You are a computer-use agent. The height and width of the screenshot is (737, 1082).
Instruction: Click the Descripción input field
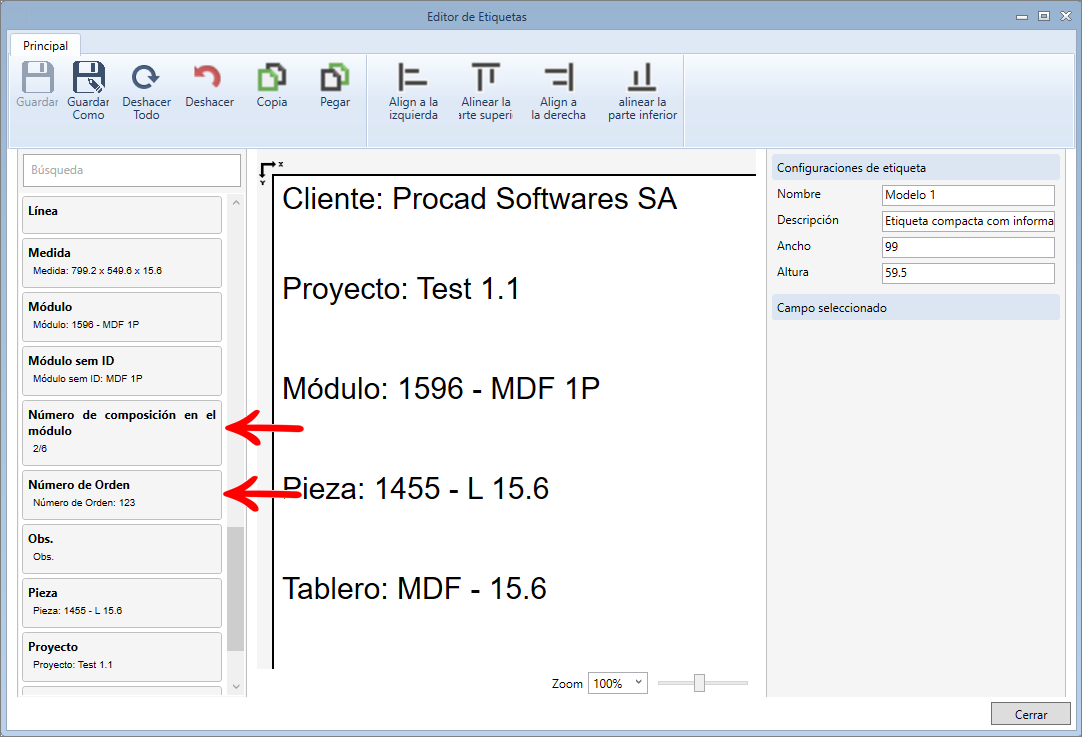(968, 222)
